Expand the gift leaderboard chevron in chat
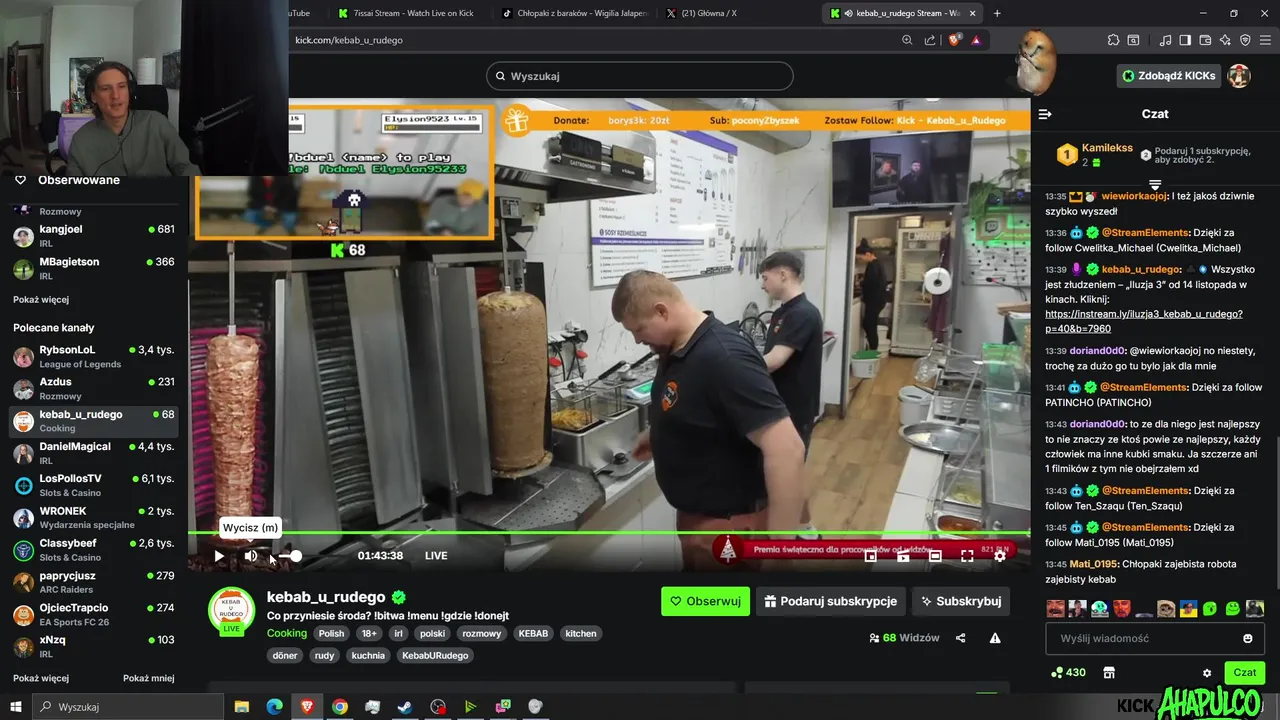Screen dimensions: 1280x720 [x=1155, y=184]
